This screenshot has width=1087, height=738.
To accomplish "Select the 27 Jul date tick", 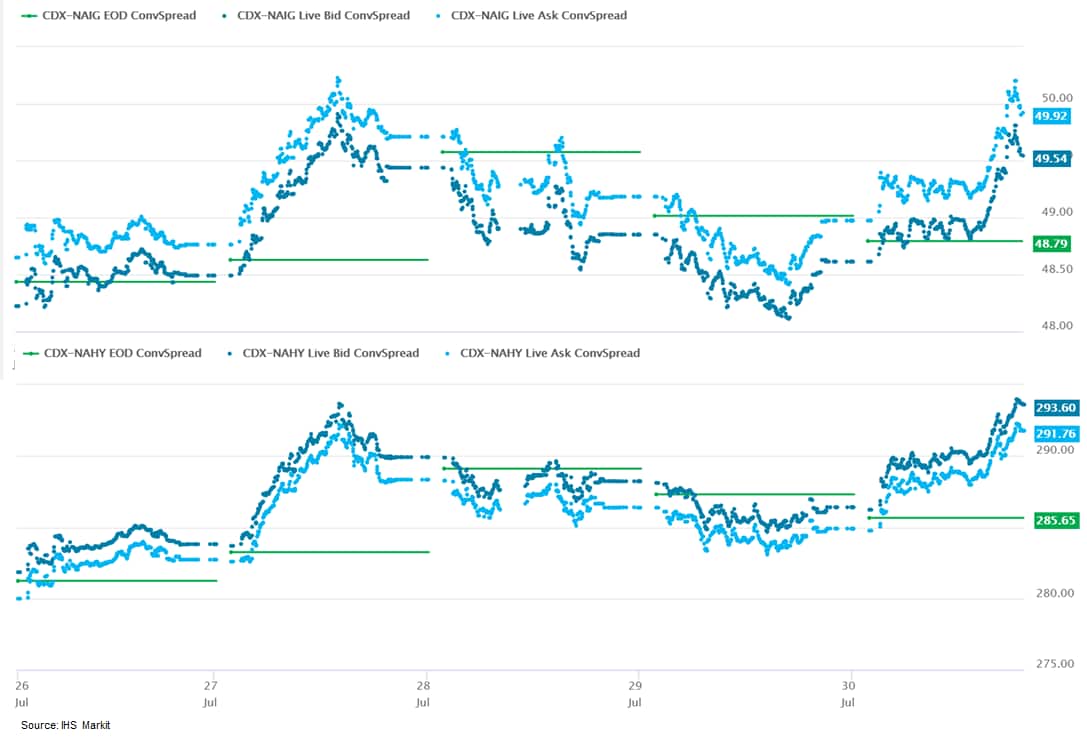I will [211, 693].
